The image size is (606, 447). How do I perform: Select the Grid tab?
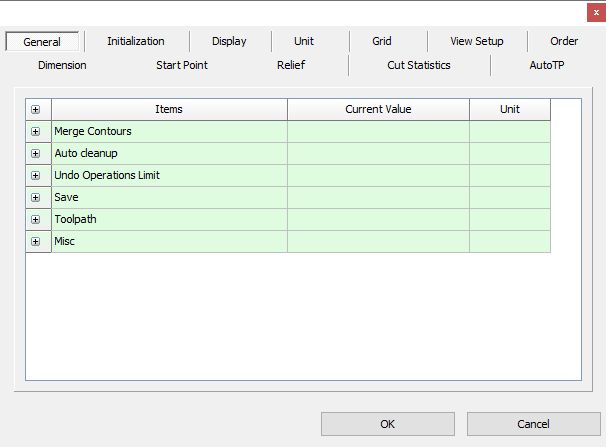[382, 41]
